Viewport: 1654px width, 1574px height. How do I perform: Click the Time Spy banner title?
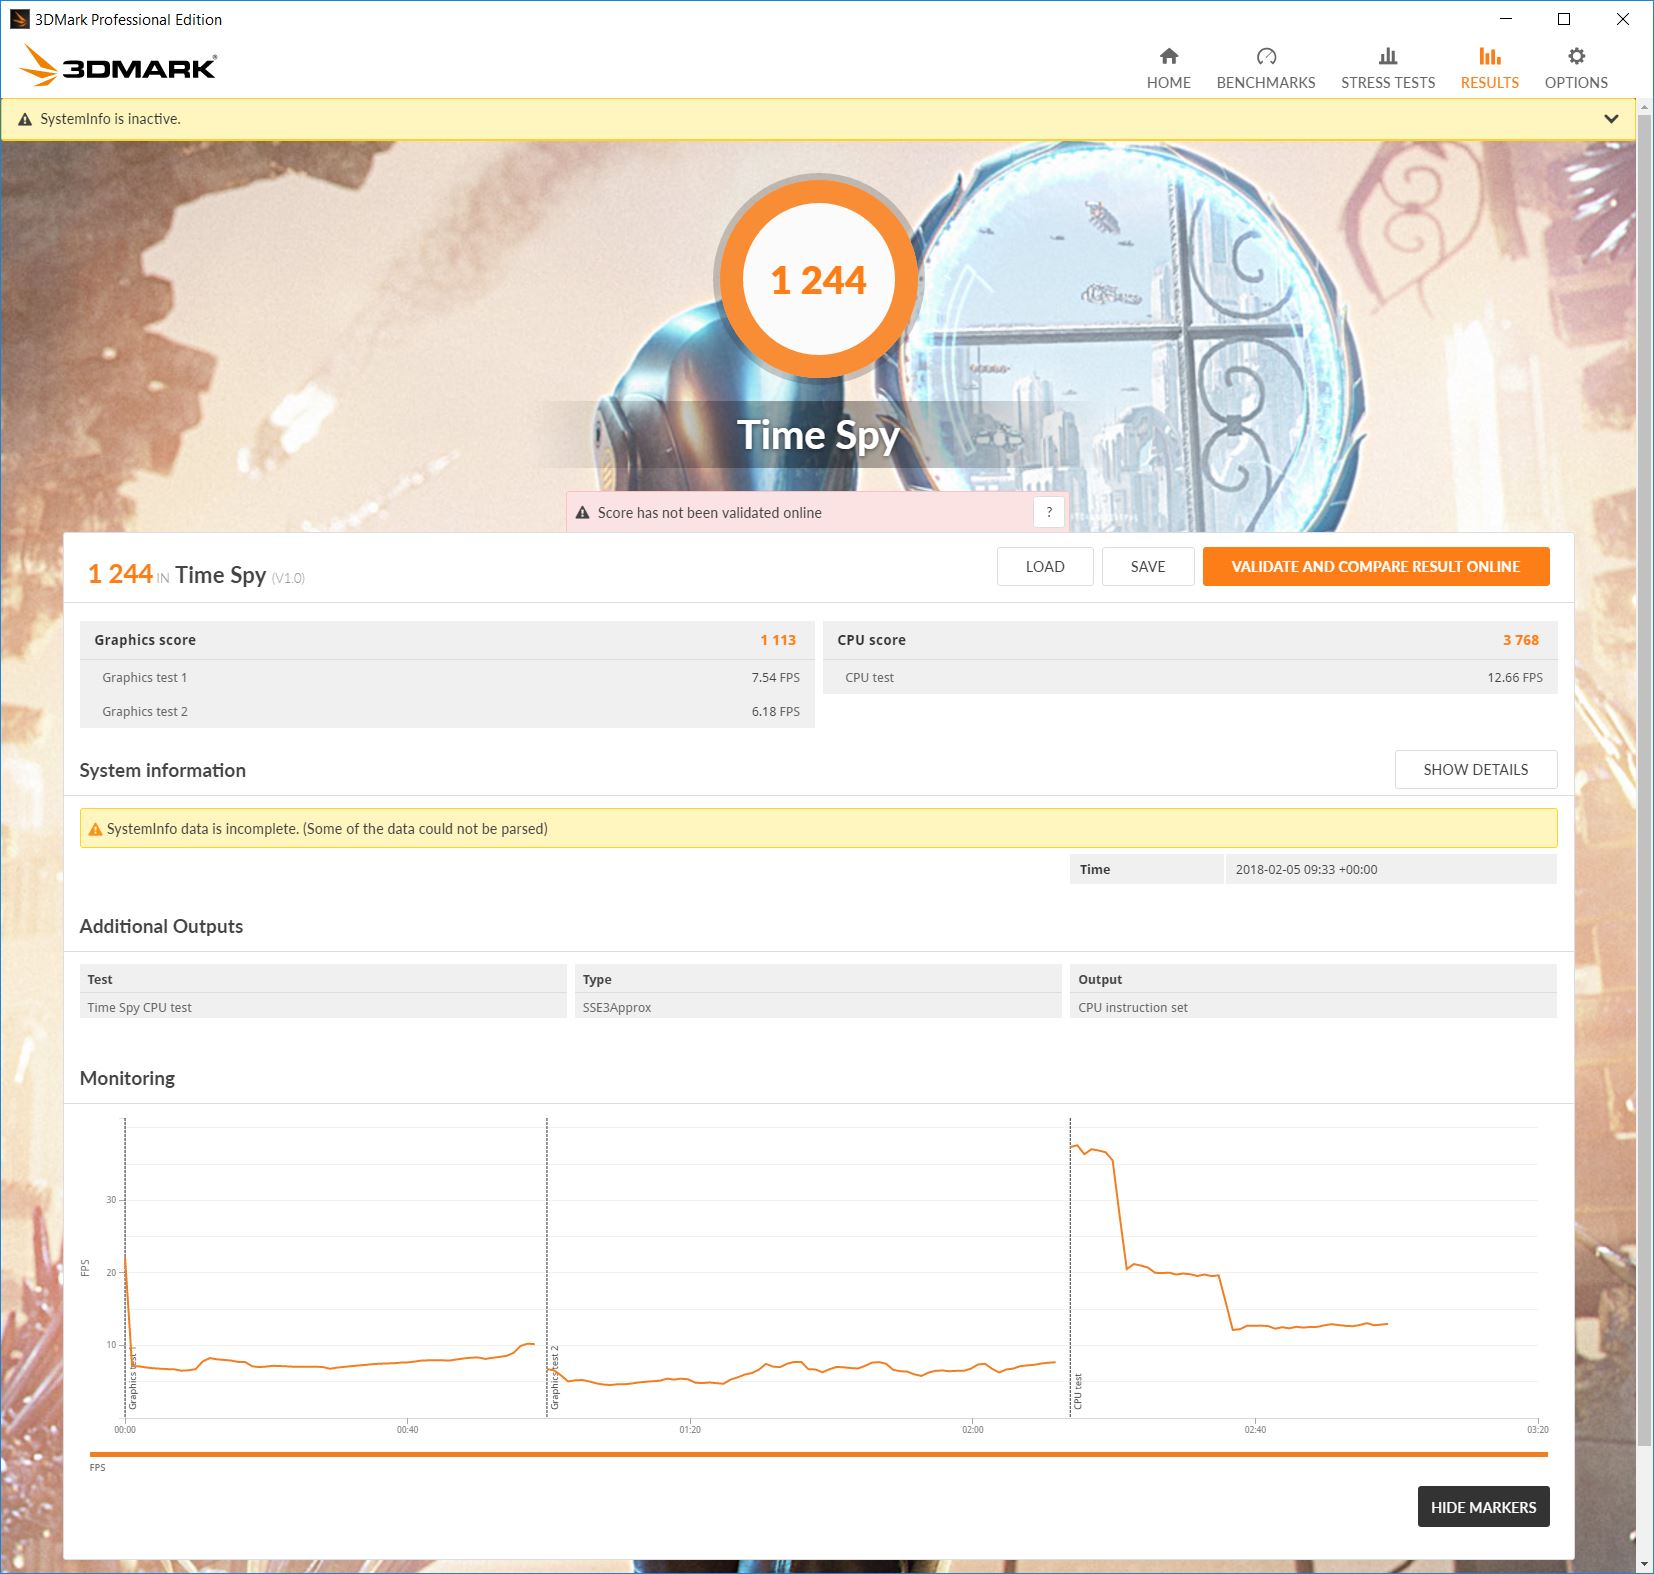818,435
